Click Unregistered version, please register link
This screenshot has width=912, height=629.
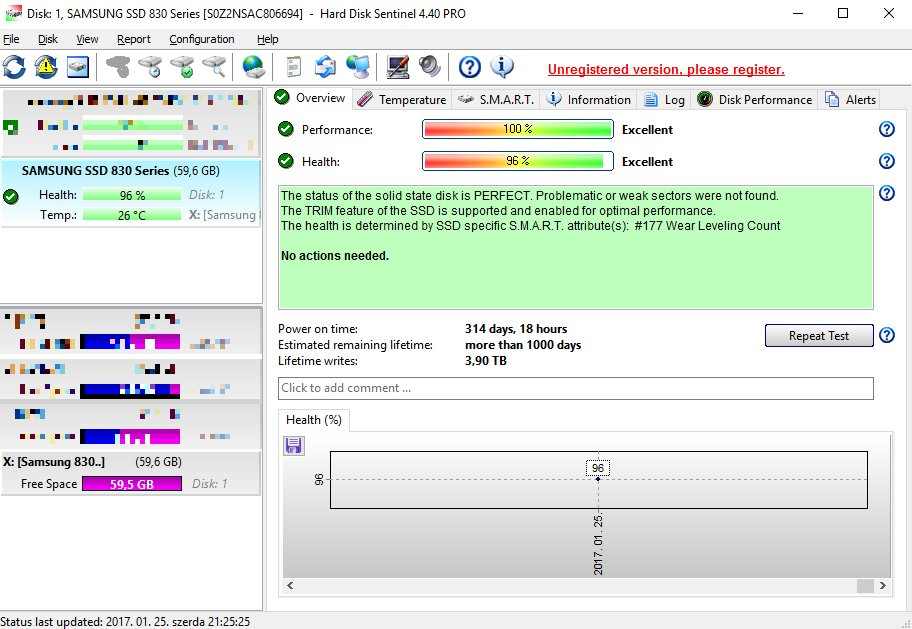coord(666,69)
